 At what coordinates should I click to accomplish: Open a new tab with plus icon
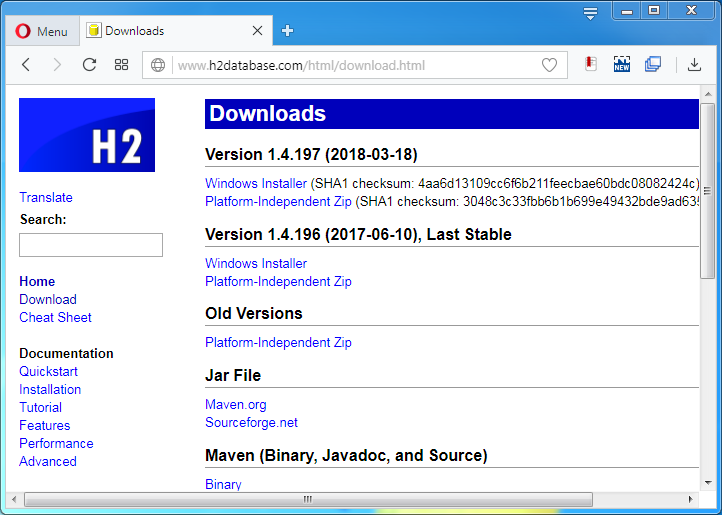click(x=287, y=31)
